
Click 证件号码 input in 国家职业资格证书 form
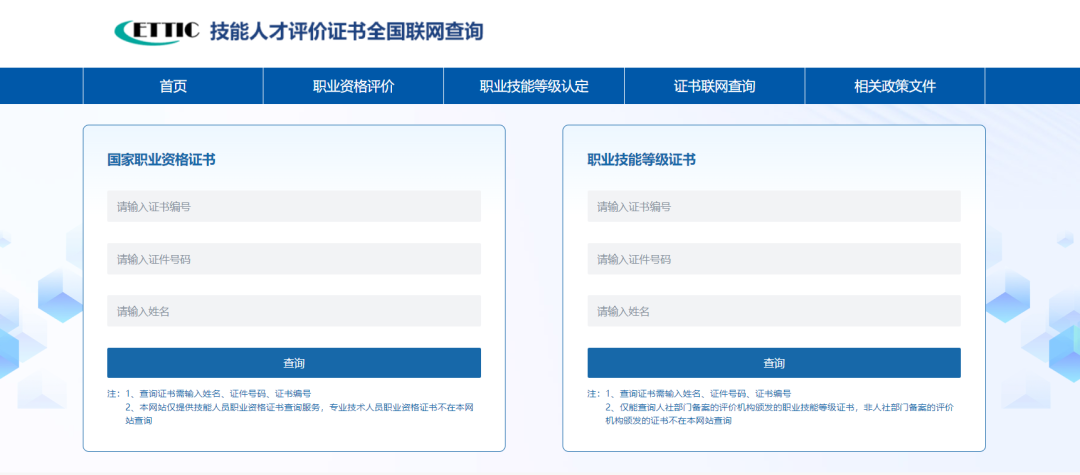294,259
